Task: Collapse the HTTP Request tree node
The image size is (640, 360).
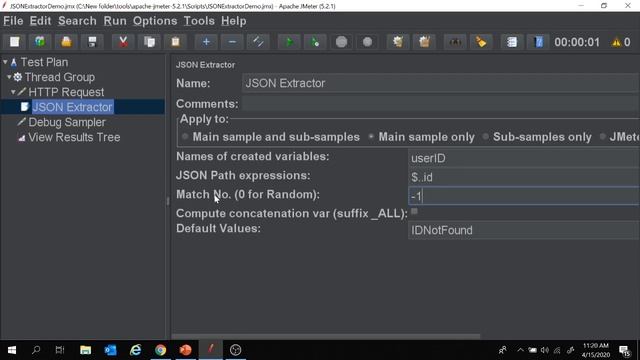Action: point(13,92)
